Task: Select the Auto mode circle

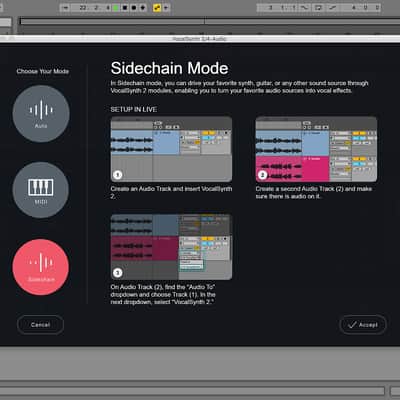Action: click(x=41, y=114)
